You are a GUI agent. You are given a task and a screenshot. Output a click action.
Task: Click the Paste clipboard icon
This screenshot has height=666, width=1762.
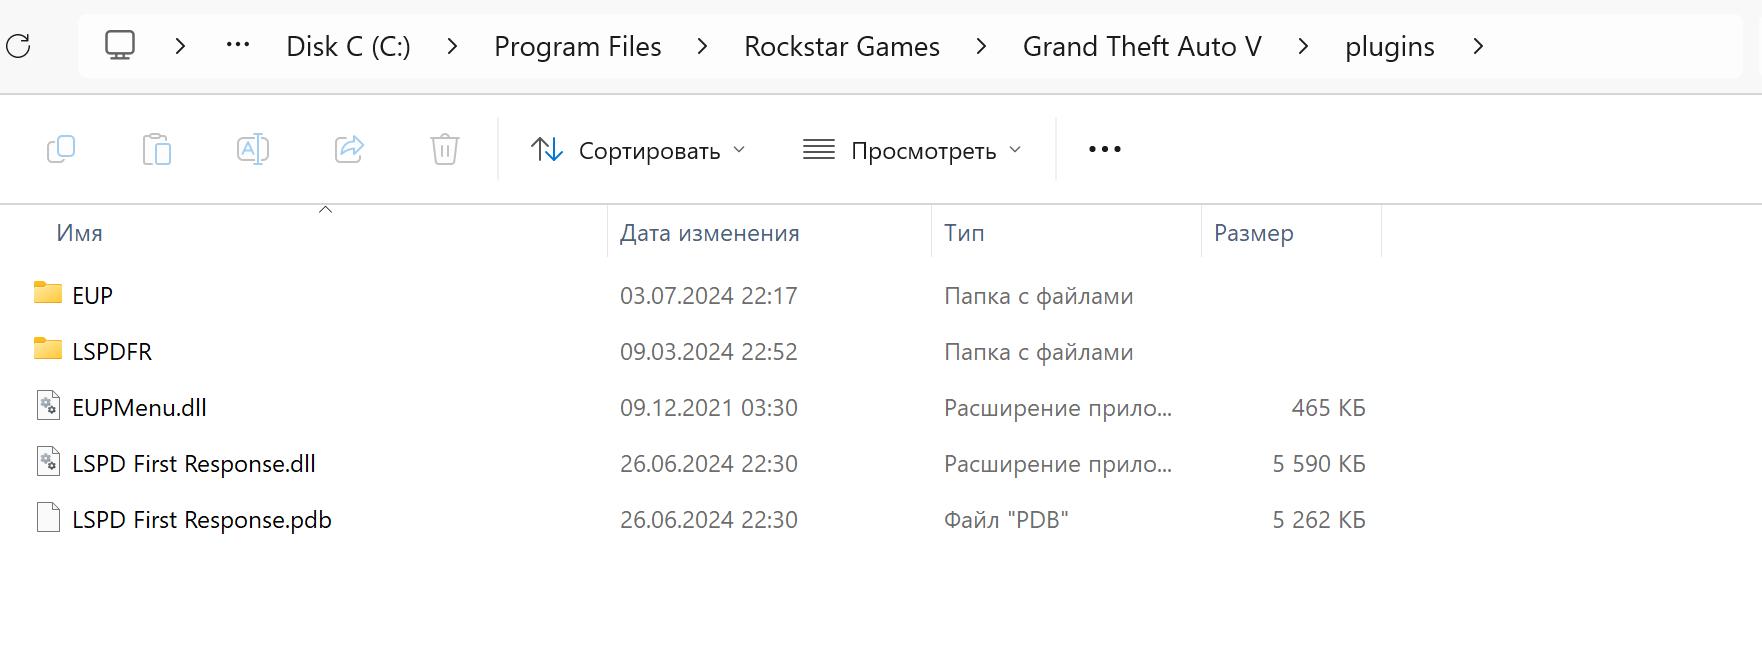157,149
